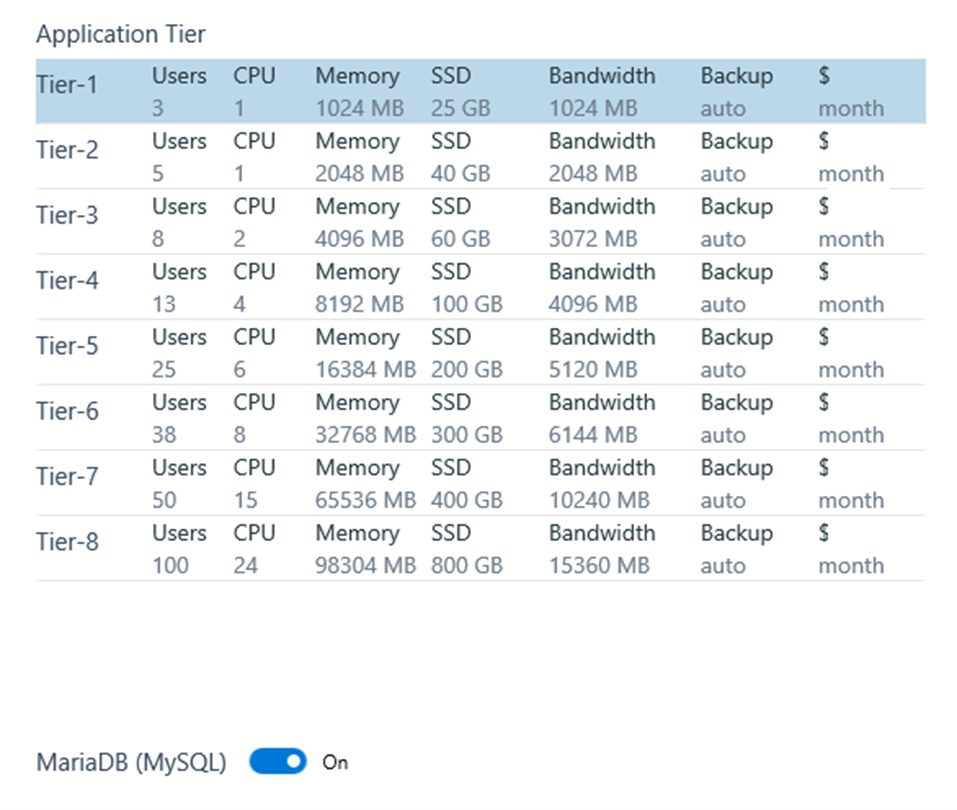The height and width of the screenshot is (810, 957).
Task: Select the Tier-2 application tier
Action: 68,151
